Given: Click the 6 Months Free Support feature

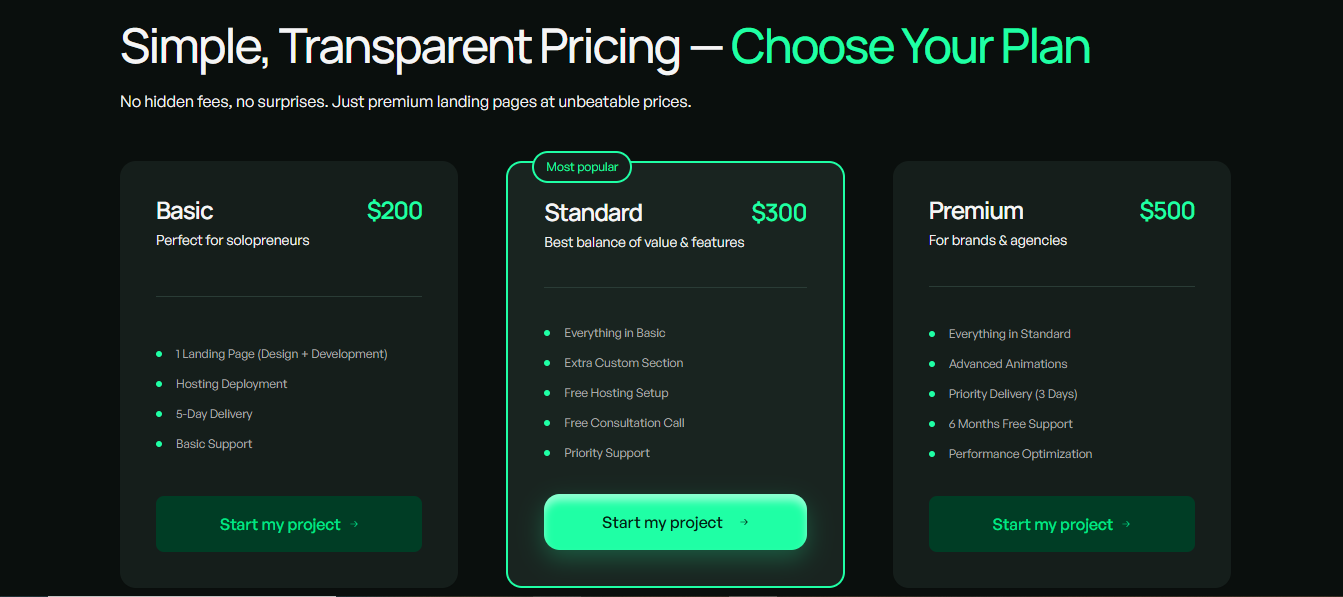Looking at the screenshot, I should point(1010,424).
